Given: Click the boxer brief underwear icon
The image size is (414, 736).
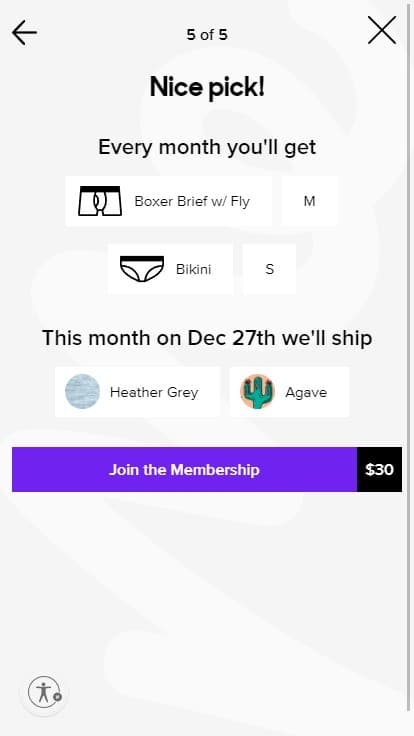Looking at the screenshot, I should (100, 201).
